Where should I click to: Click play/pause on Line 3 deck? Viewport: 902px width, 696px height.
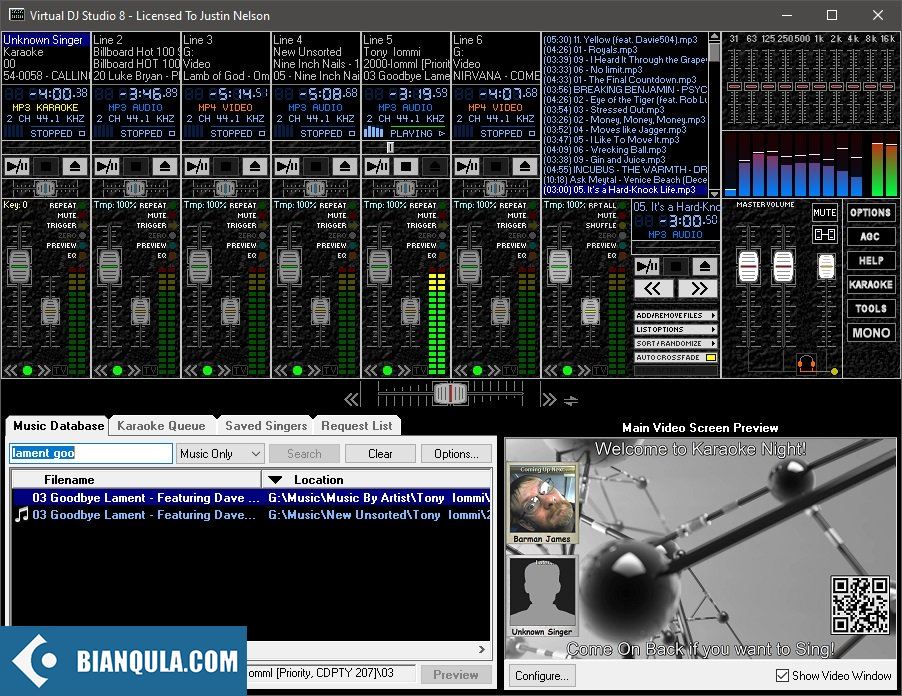point(197,167)
